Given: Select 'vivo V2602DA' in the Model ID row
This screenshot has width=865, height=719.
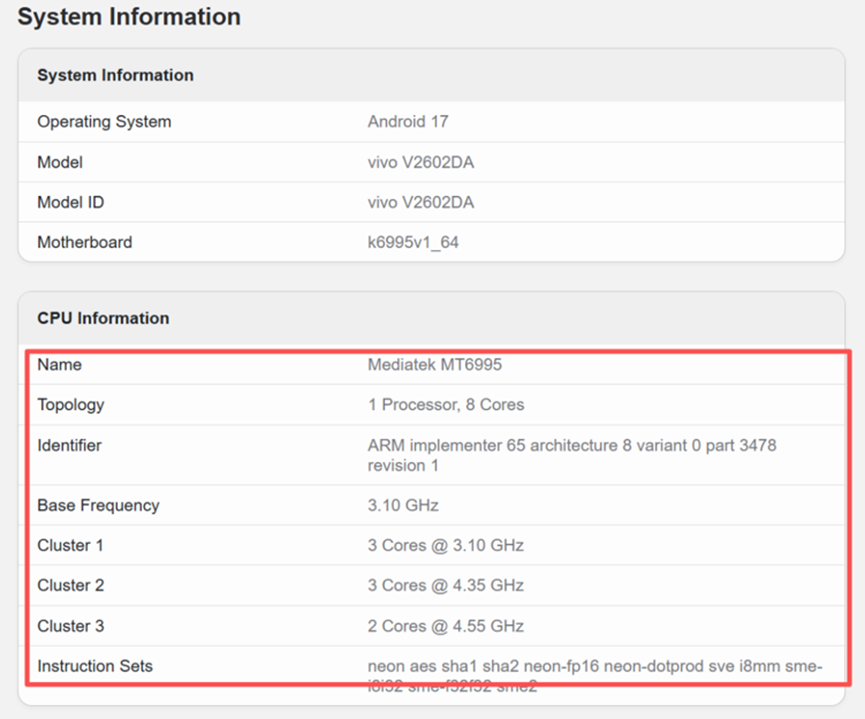Looking at the screenshot, I should tap(420, 202).
